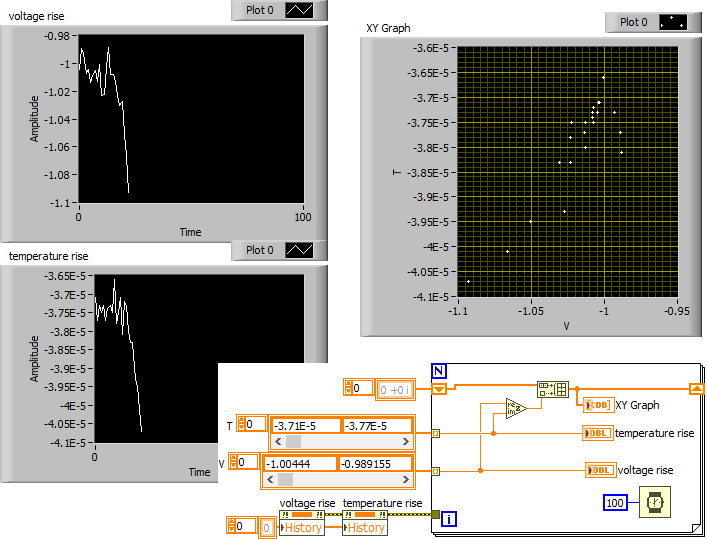Click the T array scrollbar thumb
The height and width of the screenshot is (539, 708).
[293, 441]
